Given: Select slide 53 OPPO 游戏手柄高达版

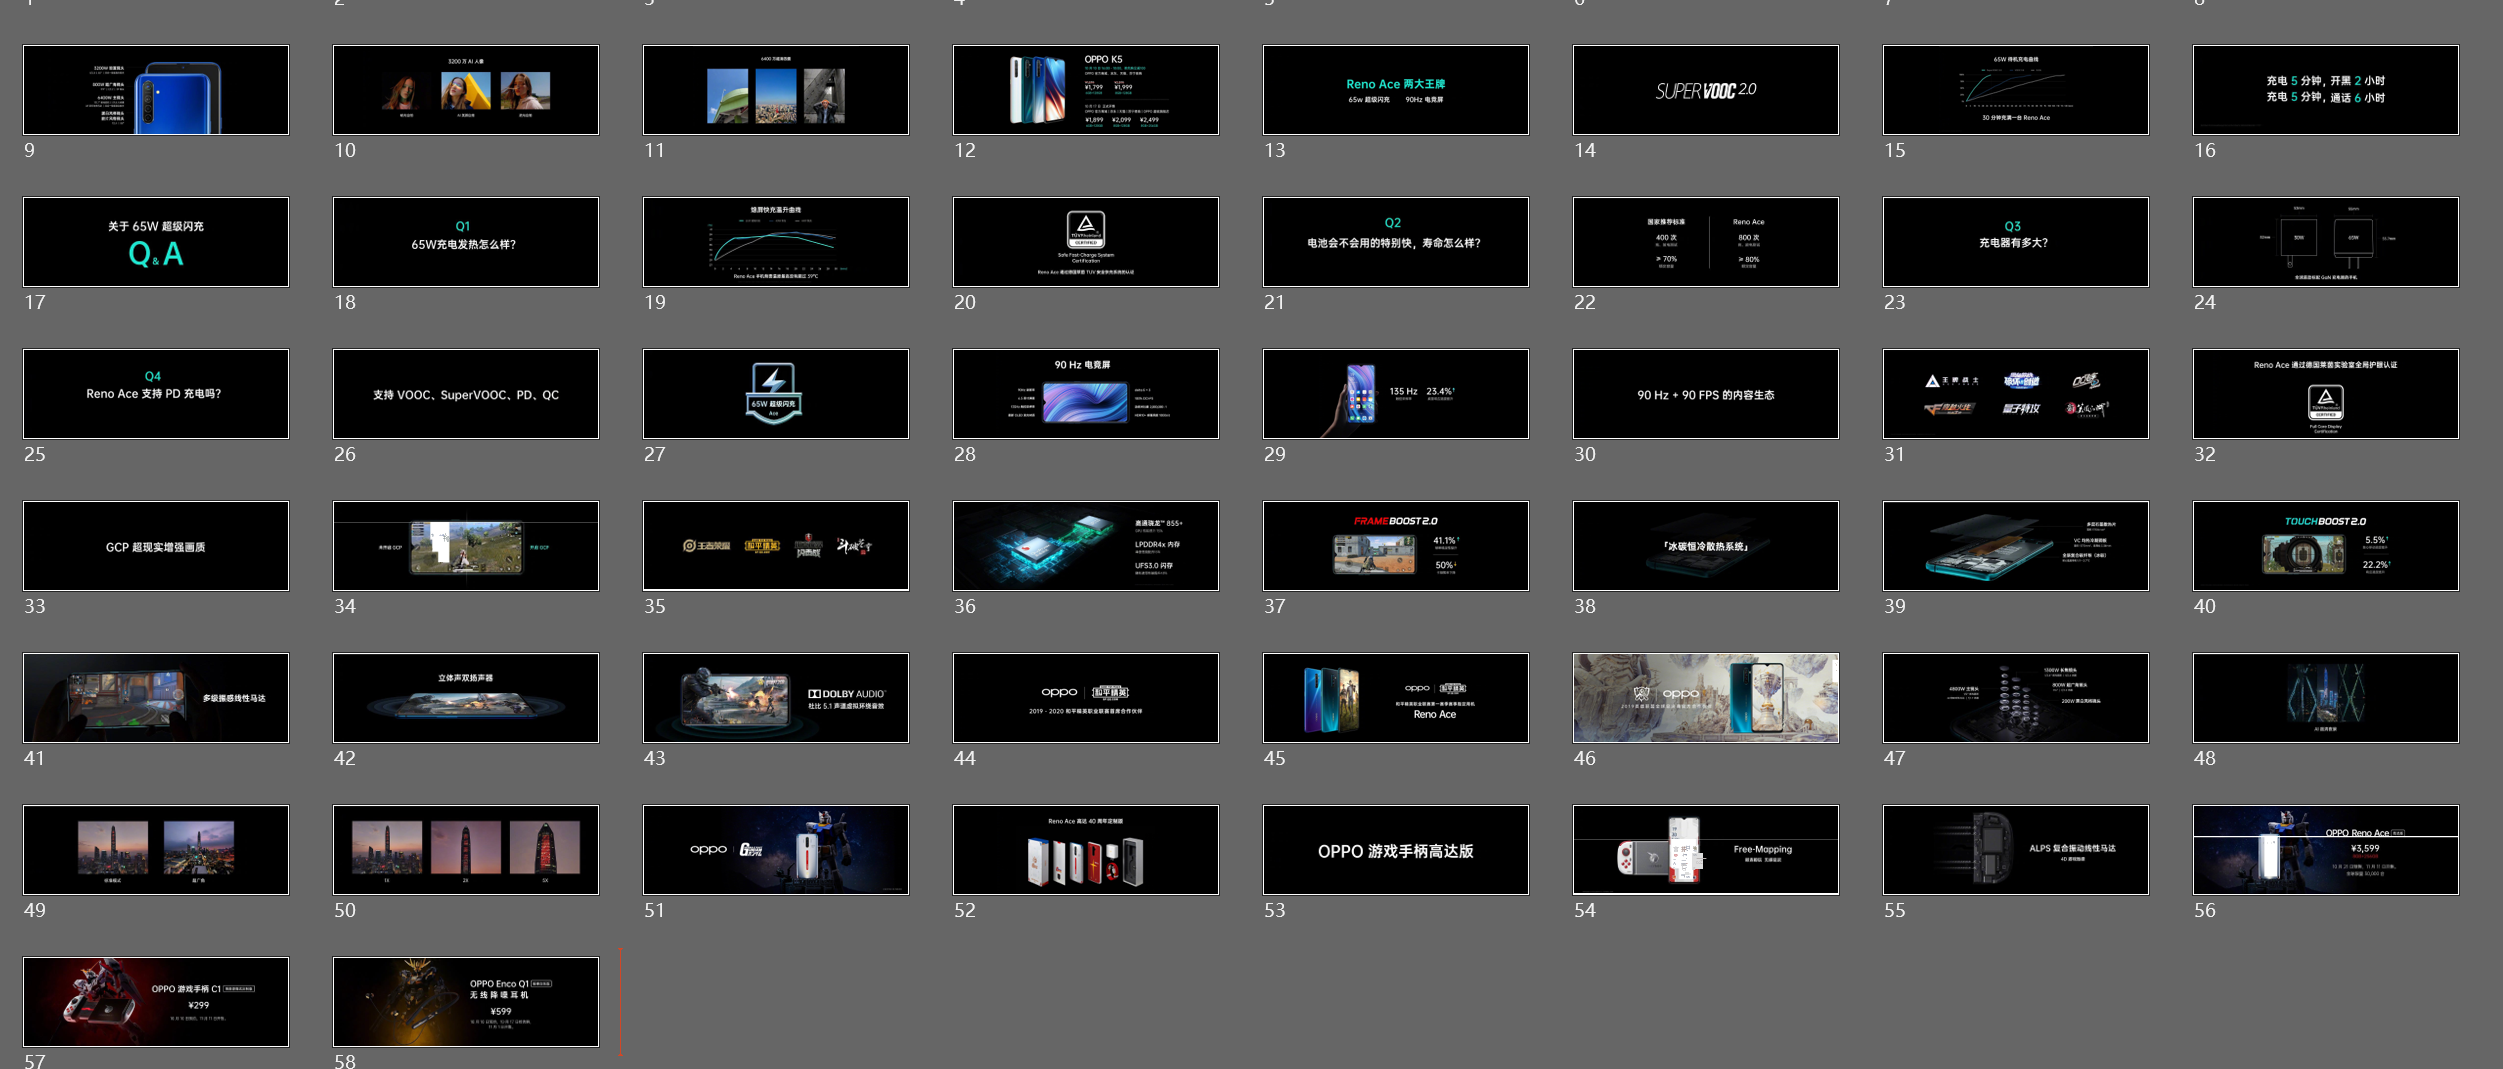Looking at the screenshot, I should tap(1396, 850).
